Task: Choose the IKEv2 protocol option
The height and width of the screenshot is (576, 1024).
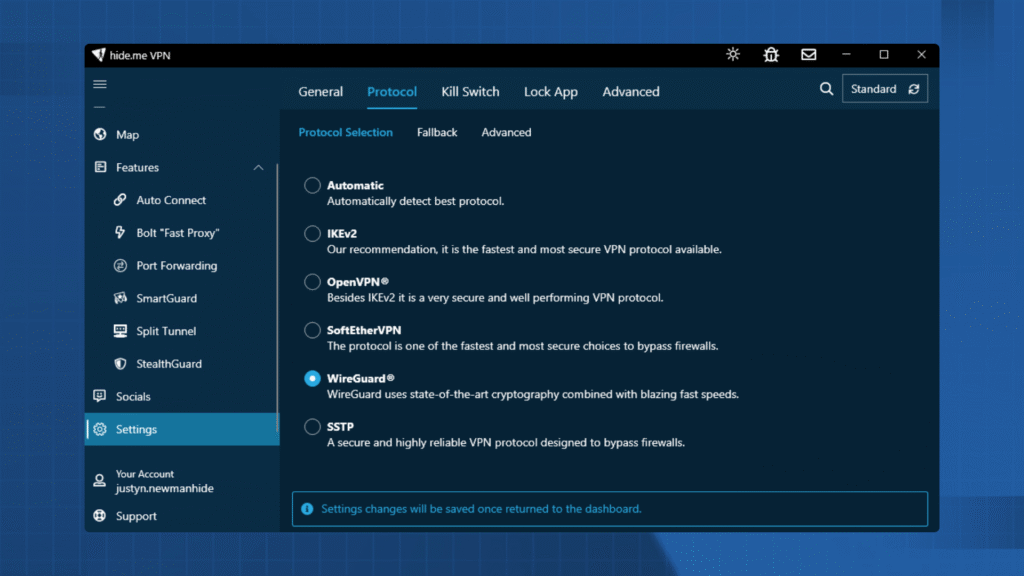Action: (313, 234)
